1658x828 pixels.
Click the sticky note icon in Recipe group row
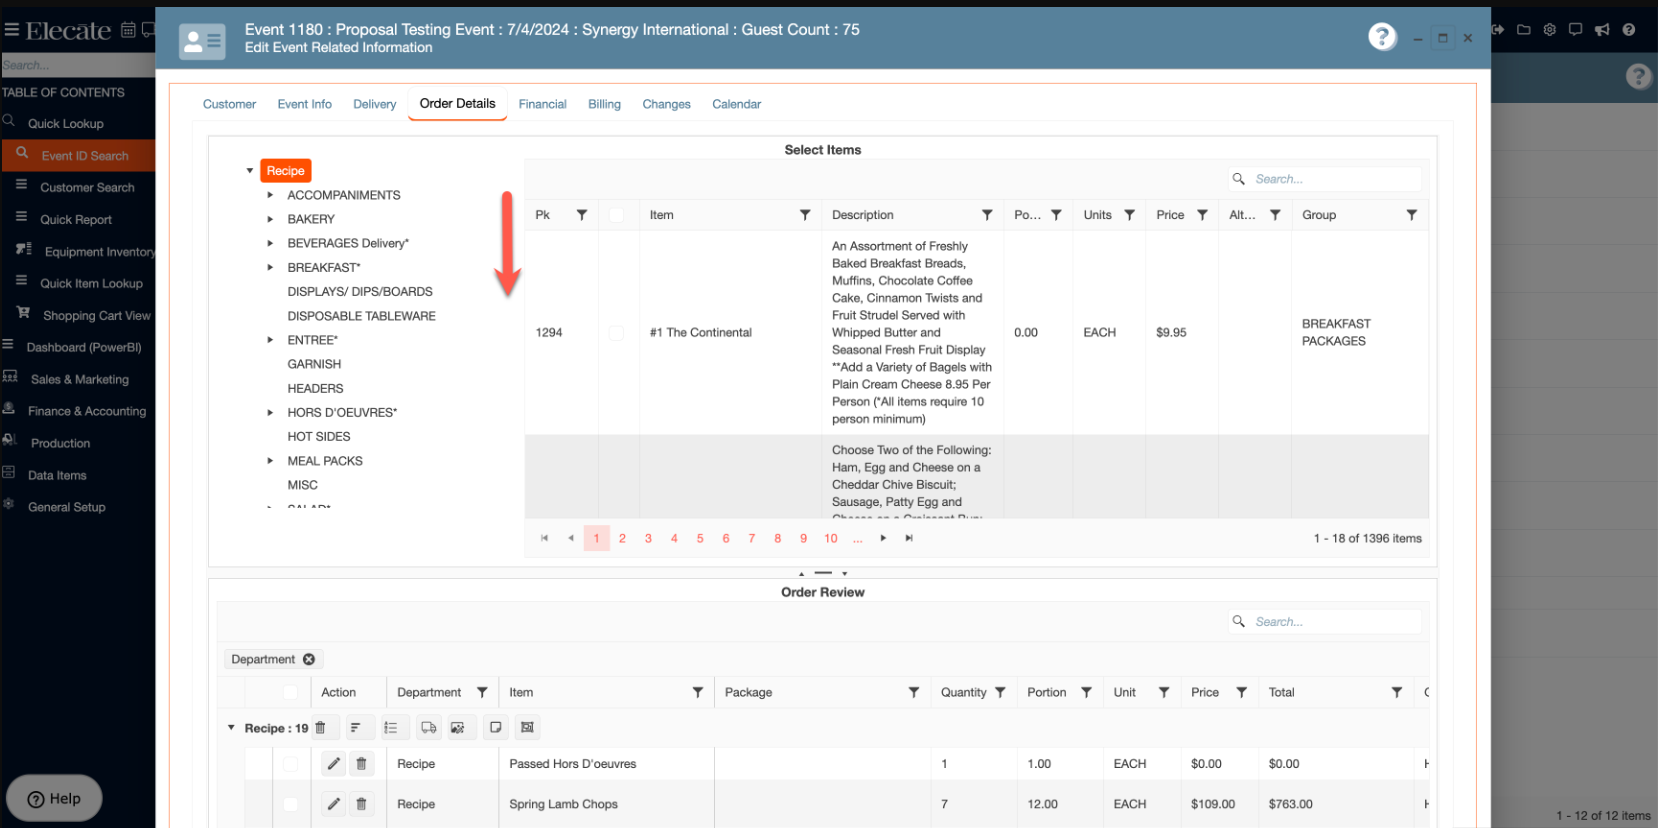(495, 728)
